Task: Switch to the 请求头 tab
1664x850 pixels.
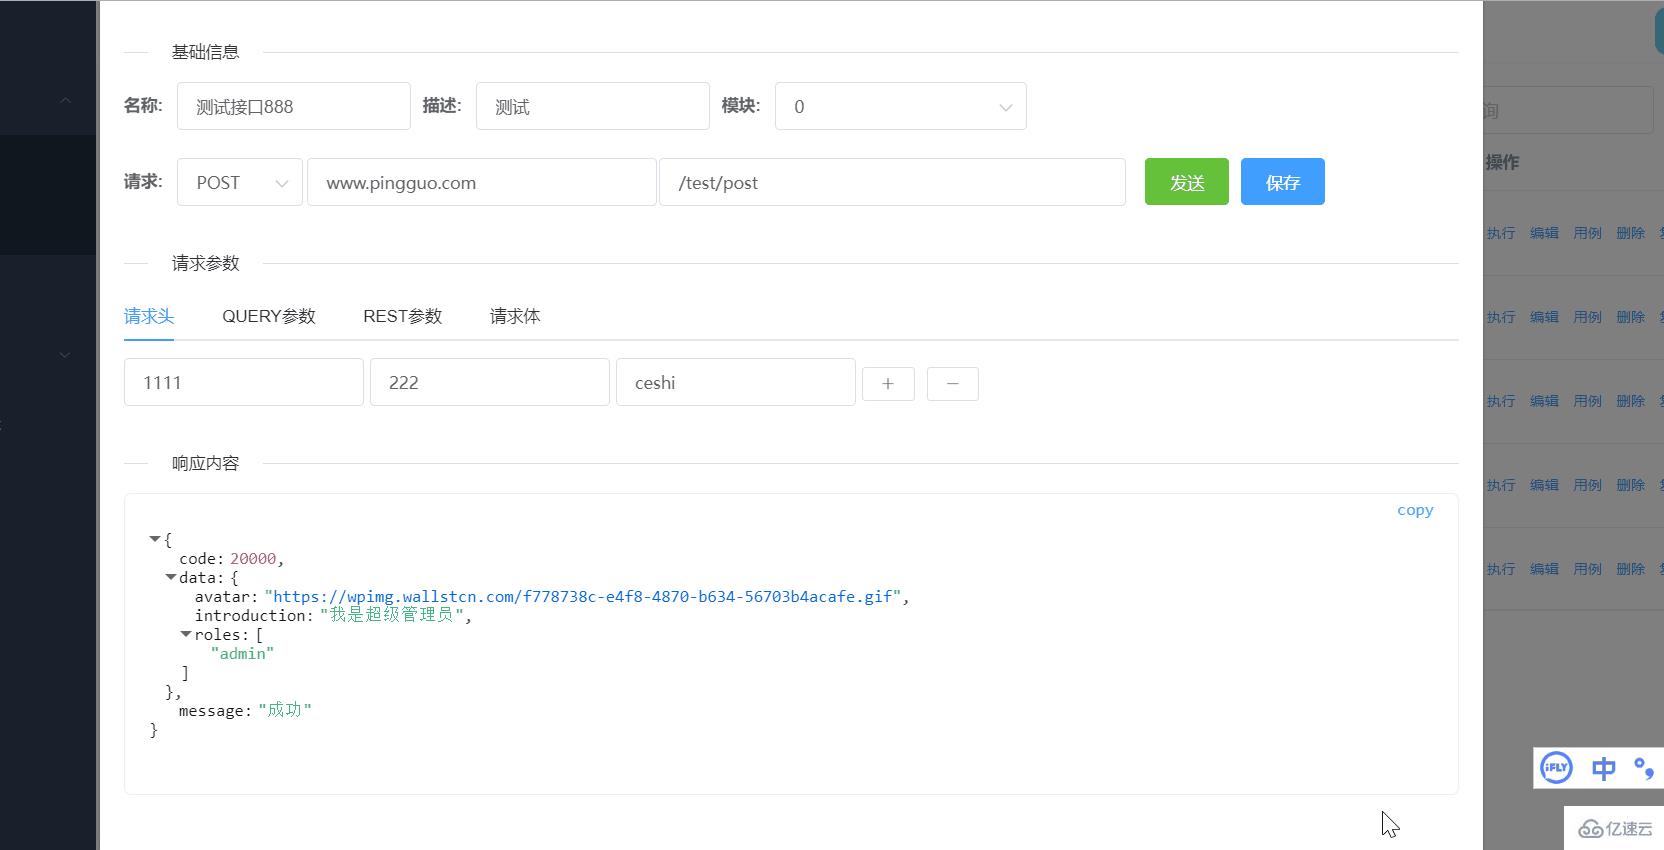Action: [x=149, y=316]
